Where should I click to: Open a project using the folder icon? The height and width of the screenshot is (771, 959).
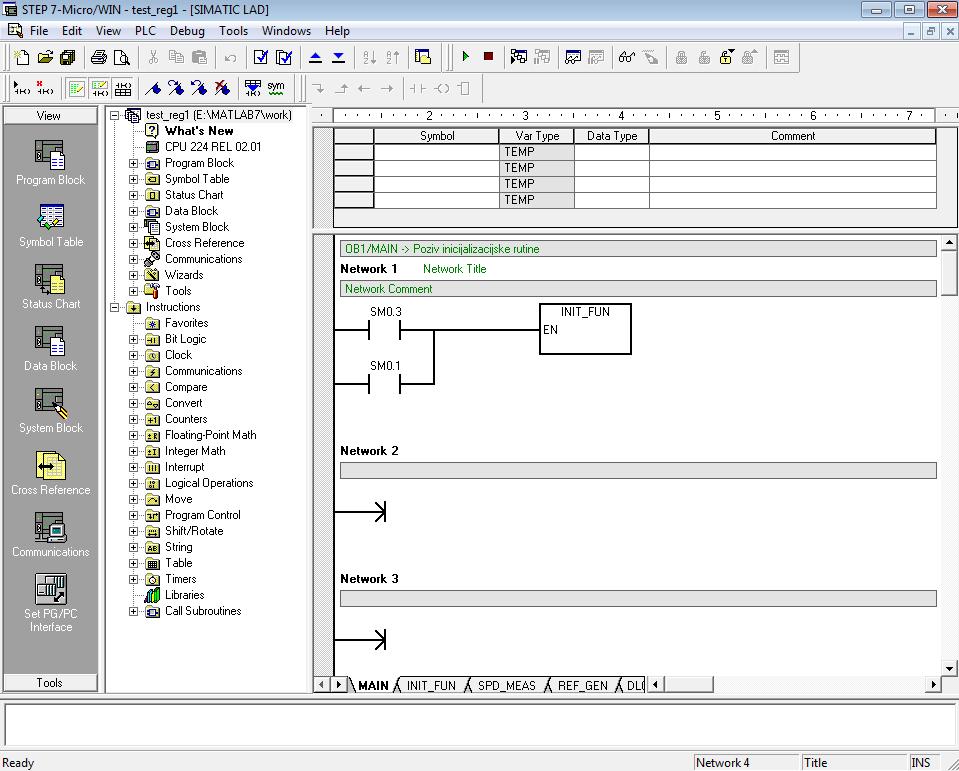coord(45,57)
